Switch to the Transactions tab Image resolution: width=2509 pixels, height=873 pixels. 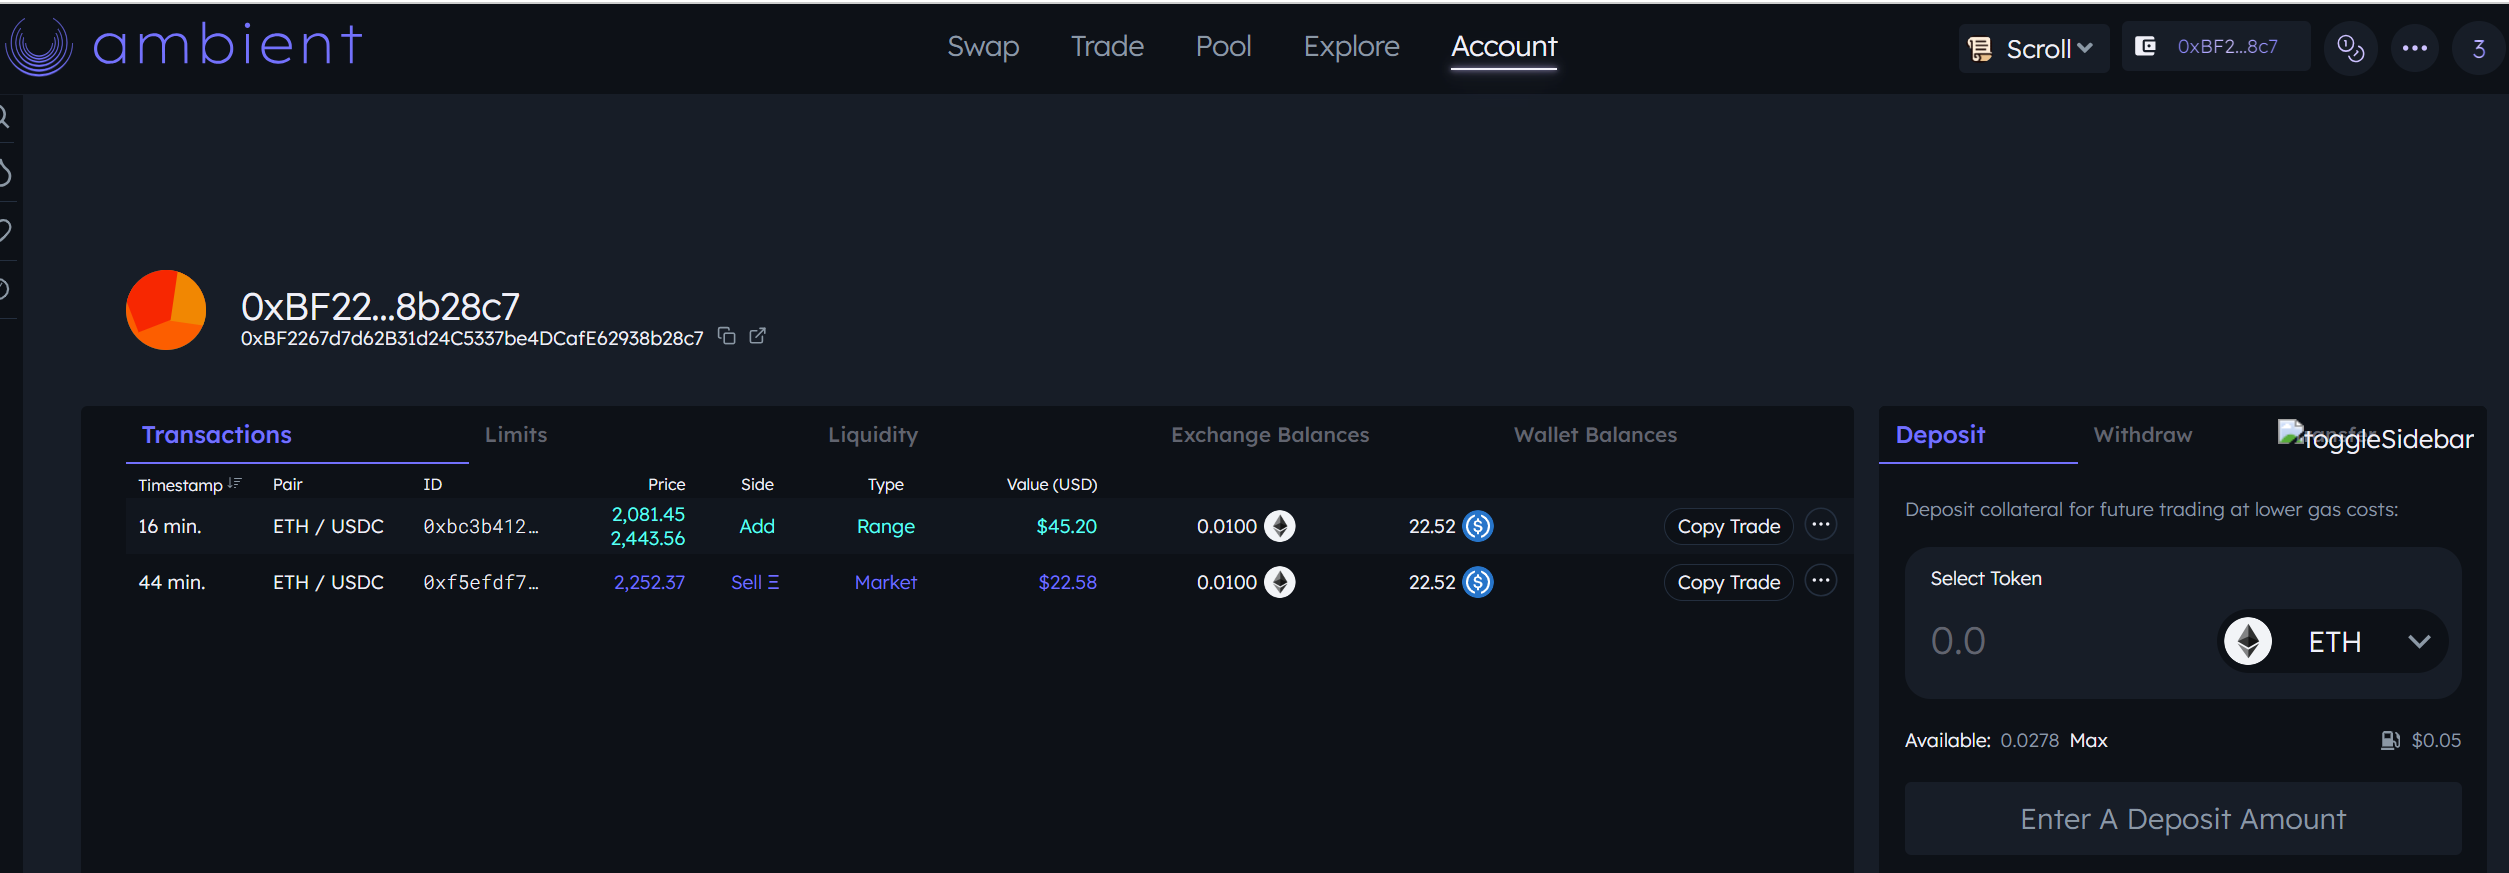coord(297,435)
